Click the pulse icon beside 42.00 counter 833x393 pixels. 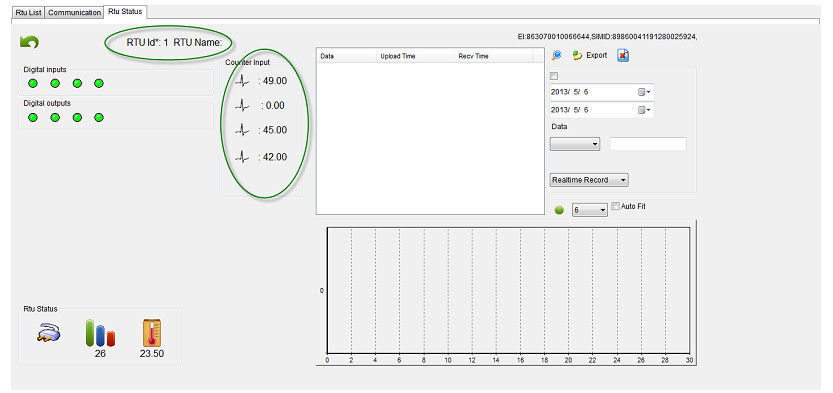tap(242, 157)
